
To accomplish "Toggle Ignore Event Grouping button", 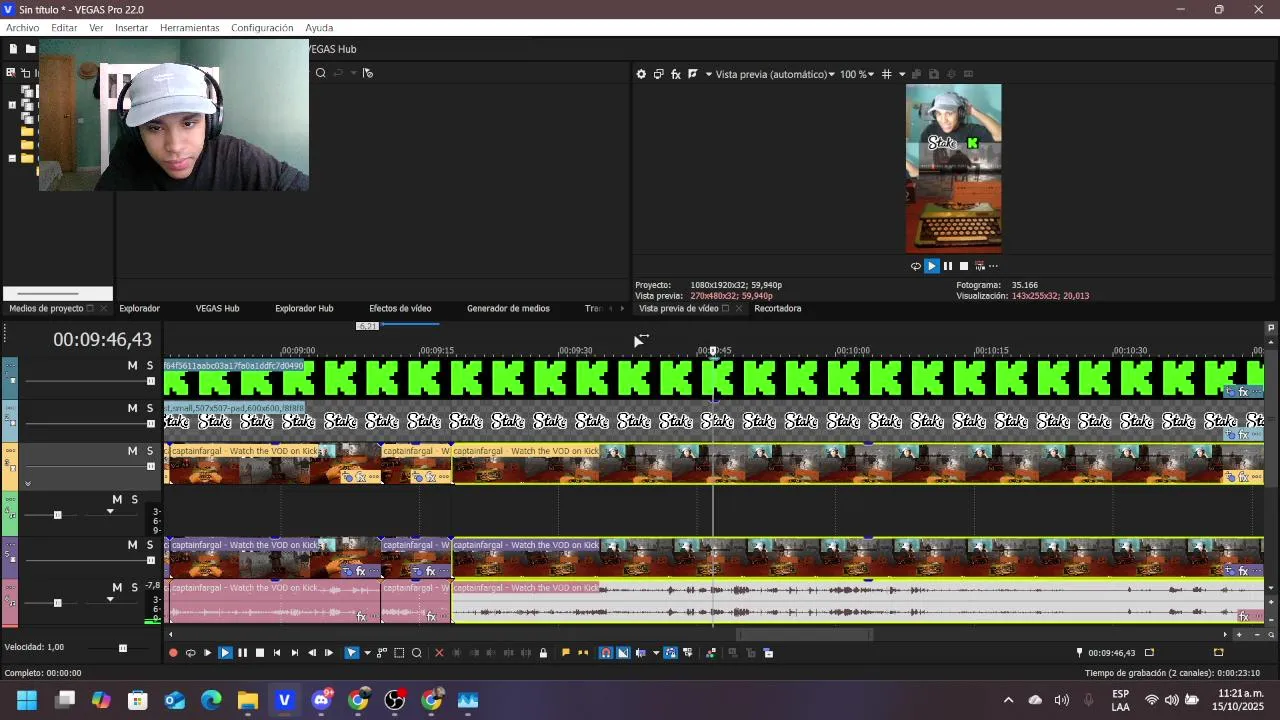I will tap(688, 653).
